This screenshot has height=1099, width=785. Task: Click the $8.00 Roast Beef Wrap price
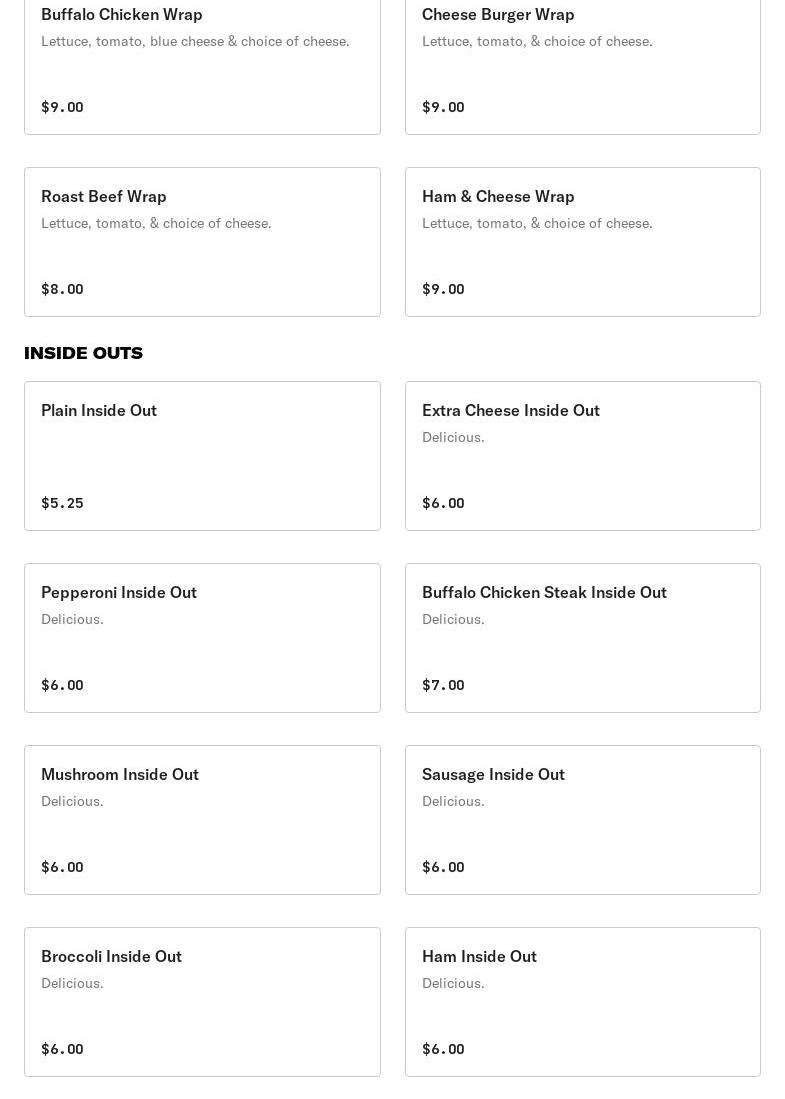[62, 289]
